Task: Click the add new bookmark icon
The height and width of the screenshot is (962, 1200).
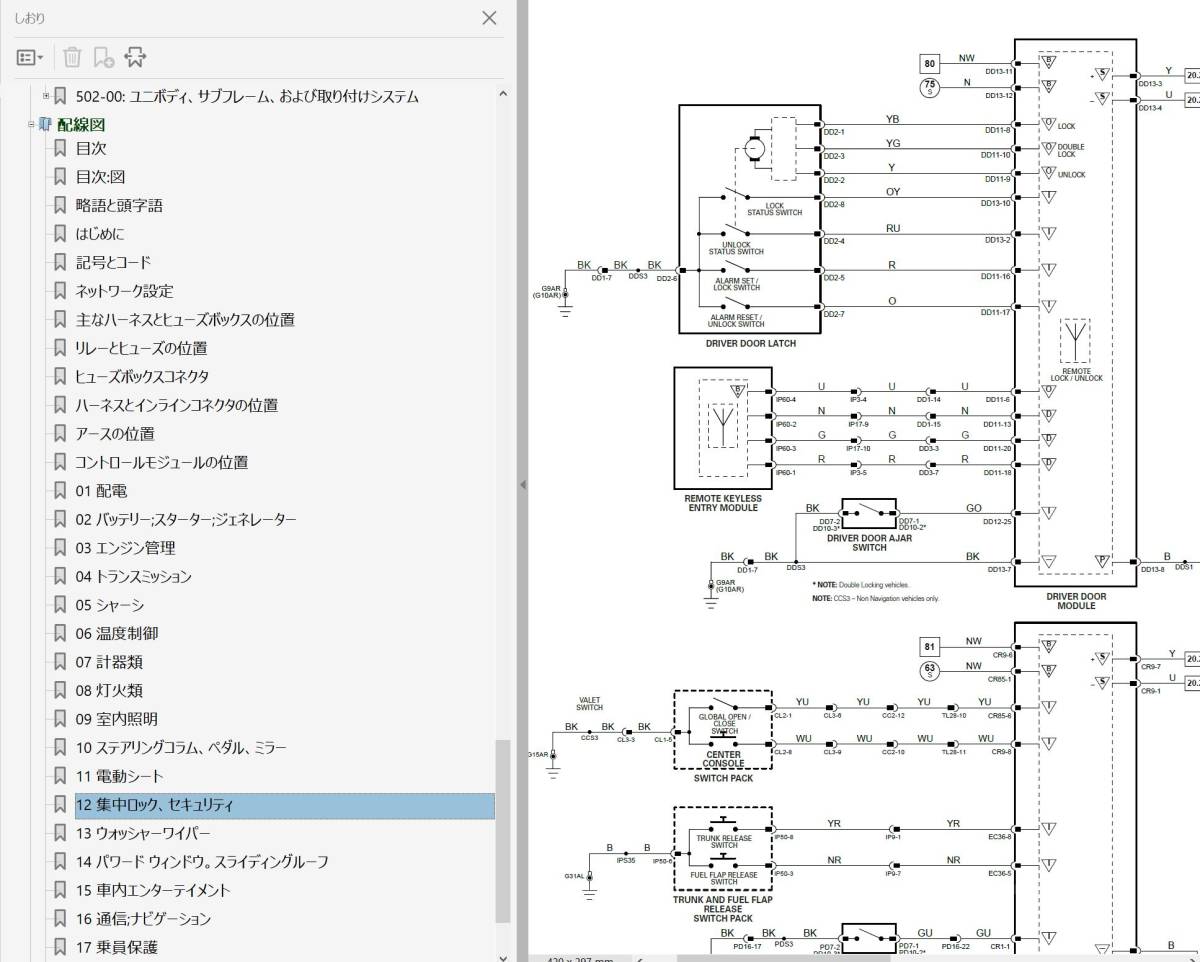Action: pyautogui.click(x=103, y=58)
